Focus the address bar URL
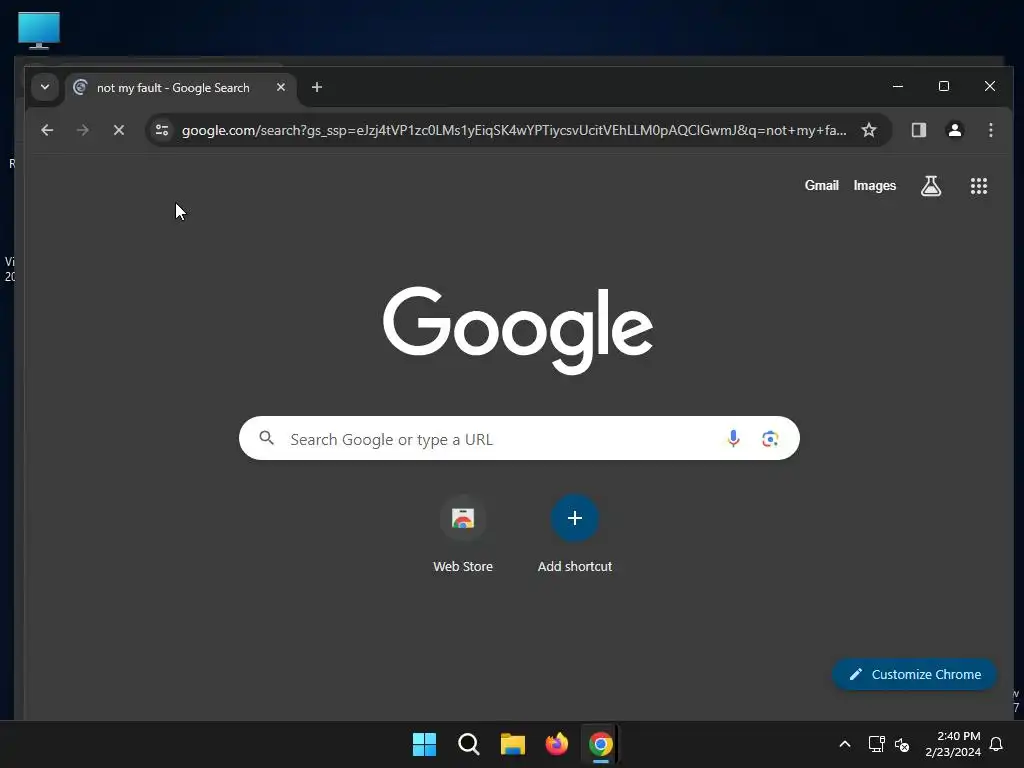1024x768 pixels. [513, 130]
